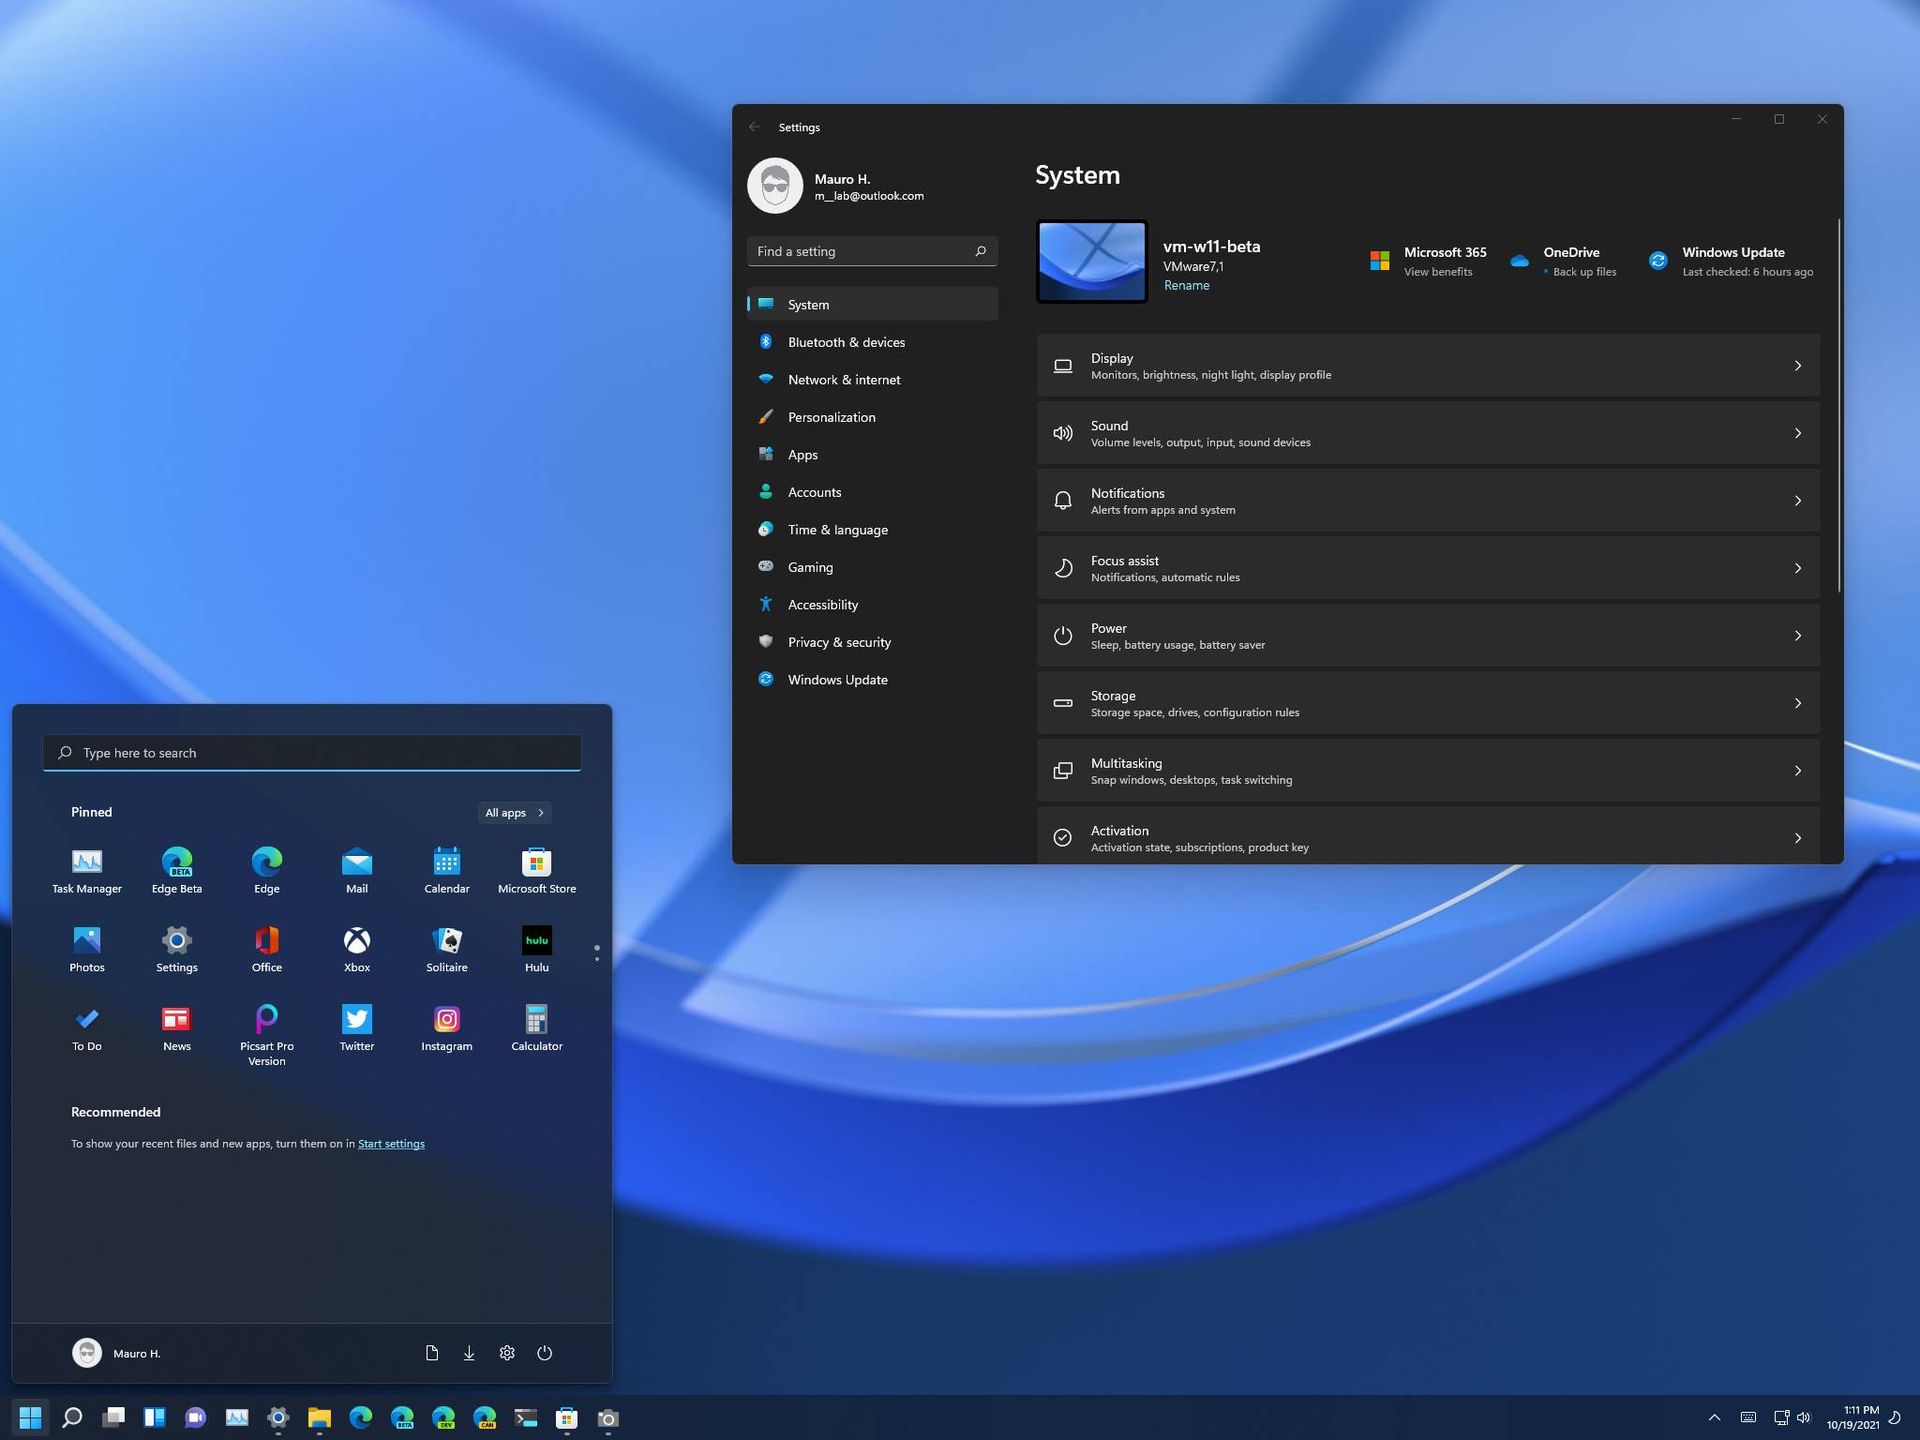Open Windows Update from the sidebar
The image size is (1920, 1440).
click(836, 679)
